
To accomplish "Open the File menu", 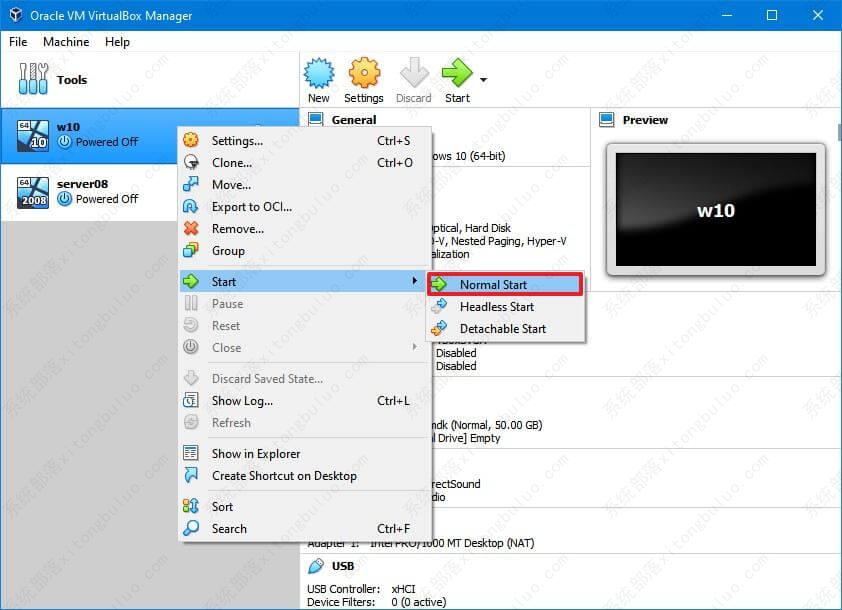I will pos(18,42).
